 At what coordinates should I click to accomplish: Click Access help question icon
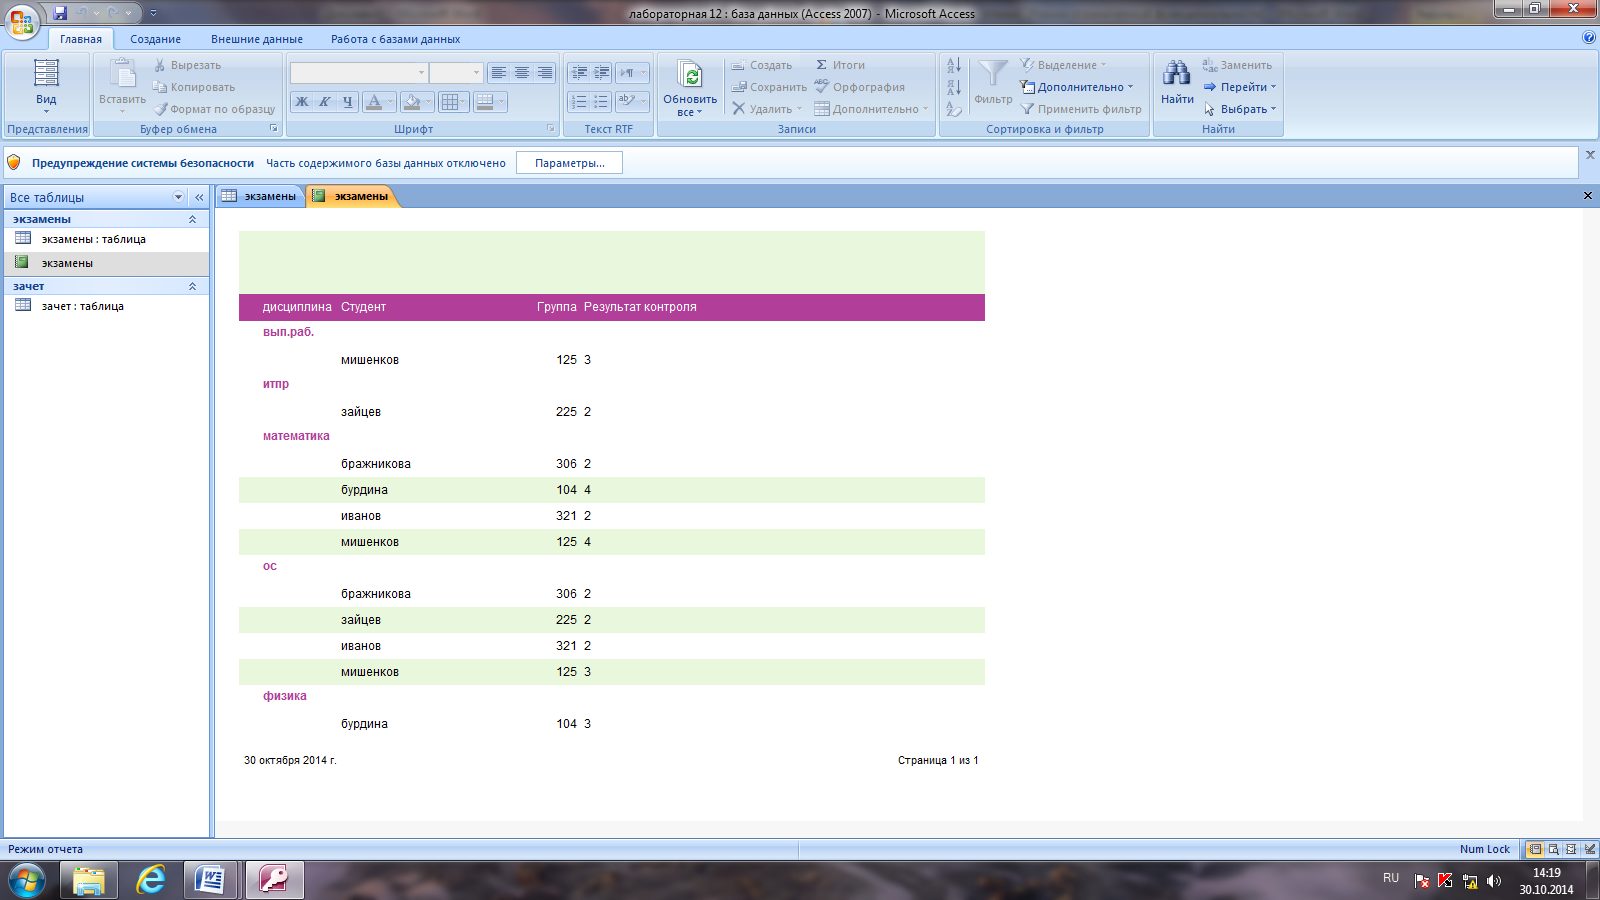point(1589,38)
